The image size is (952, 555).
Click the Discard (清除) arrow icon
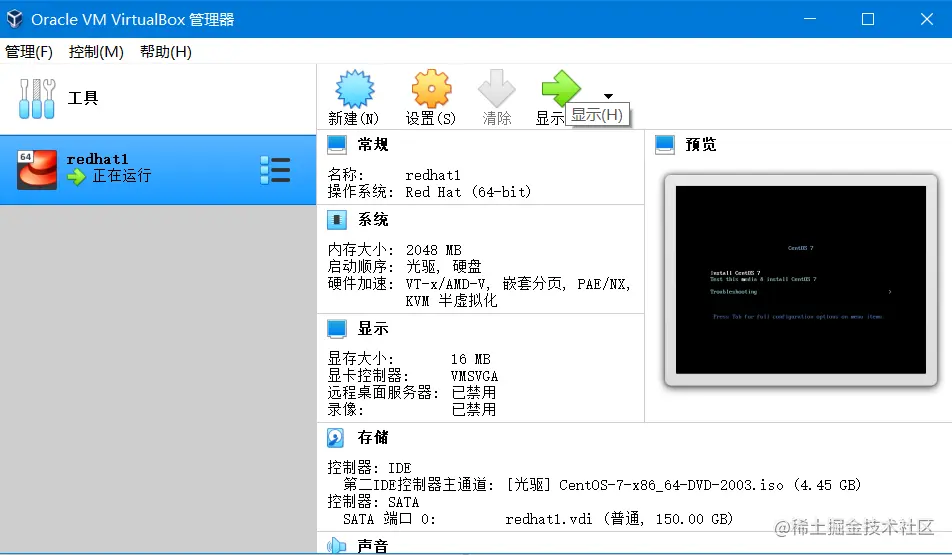coord(497,89)
